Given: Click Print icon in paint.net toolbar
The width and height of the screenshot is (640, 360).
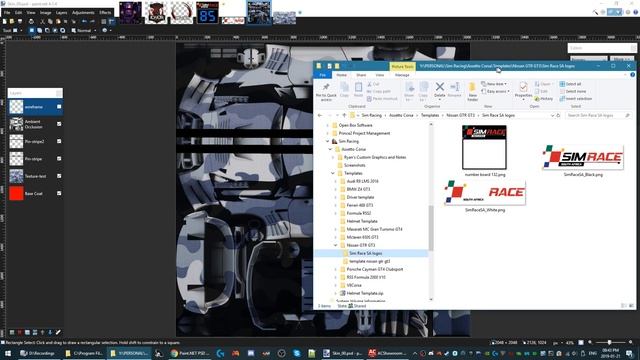Looking at the screenshot, I should point(31,21).
